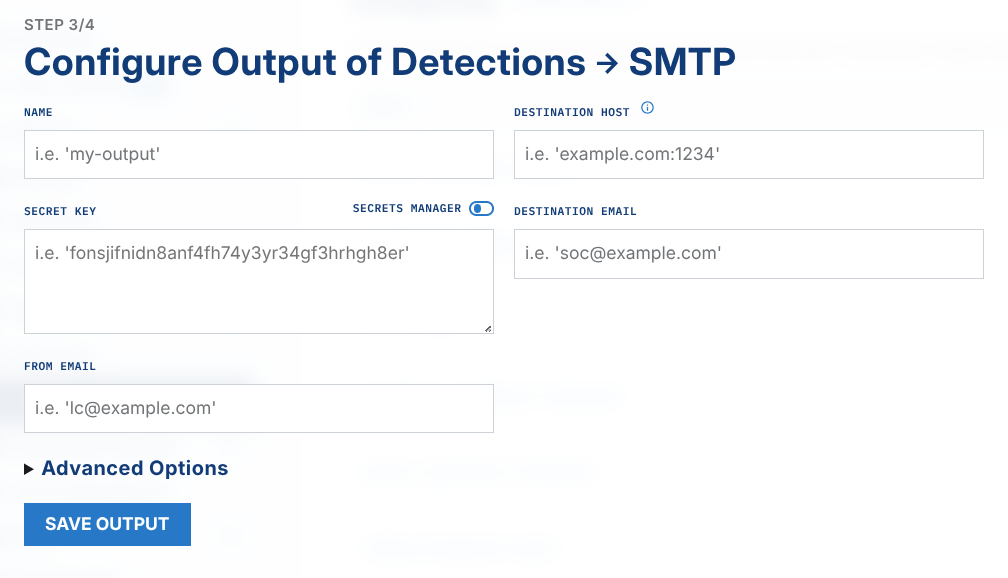
Task: Click the FROM EMAIL label
Action: click(x=60, y=367)
